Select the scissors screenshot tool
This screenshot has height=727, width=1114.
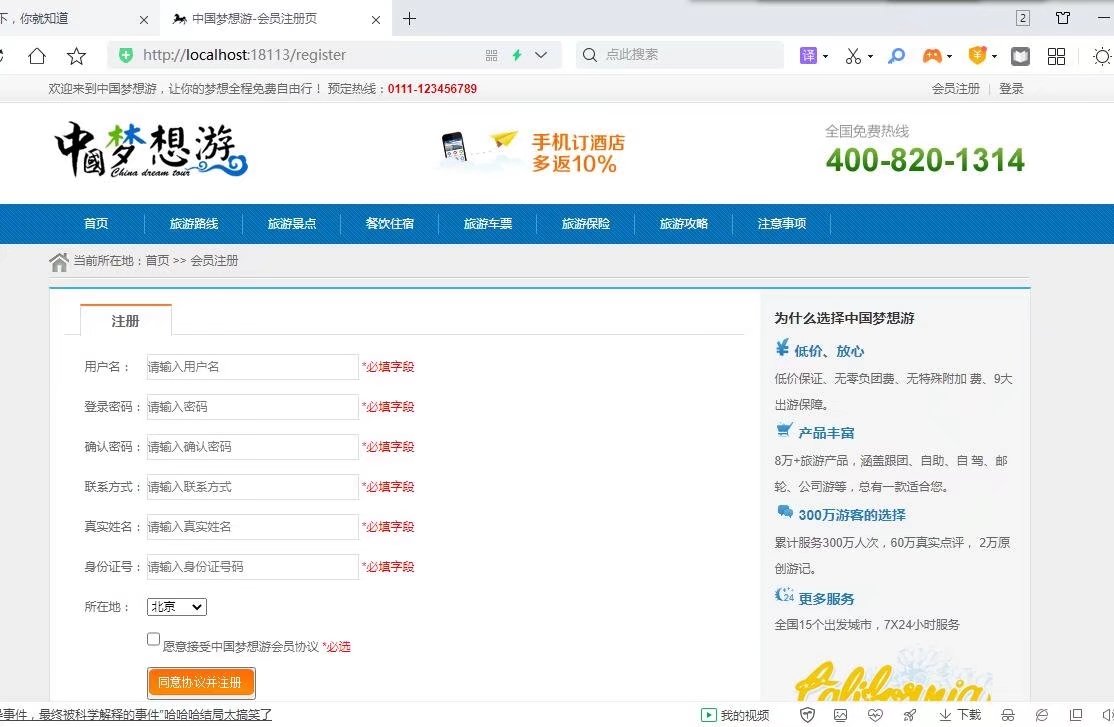[x=853, y=55]
